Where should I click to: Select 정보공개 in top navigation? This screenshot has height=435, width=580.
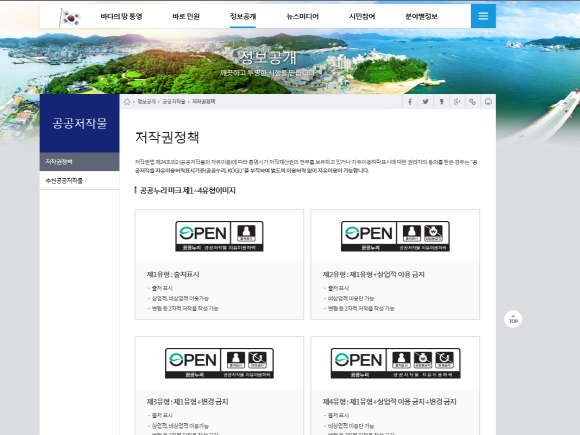coord(243,16)
